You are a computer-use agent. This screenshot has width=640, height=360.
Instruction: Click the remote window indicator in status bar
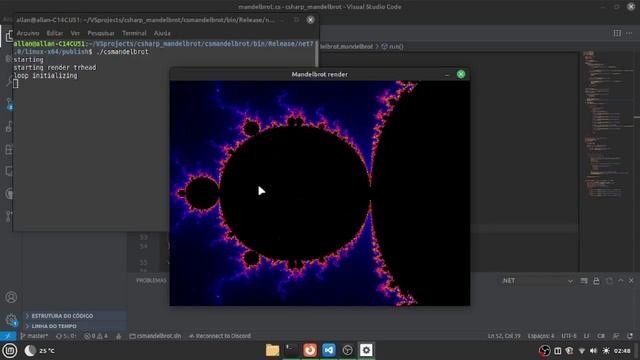point(8,336)
